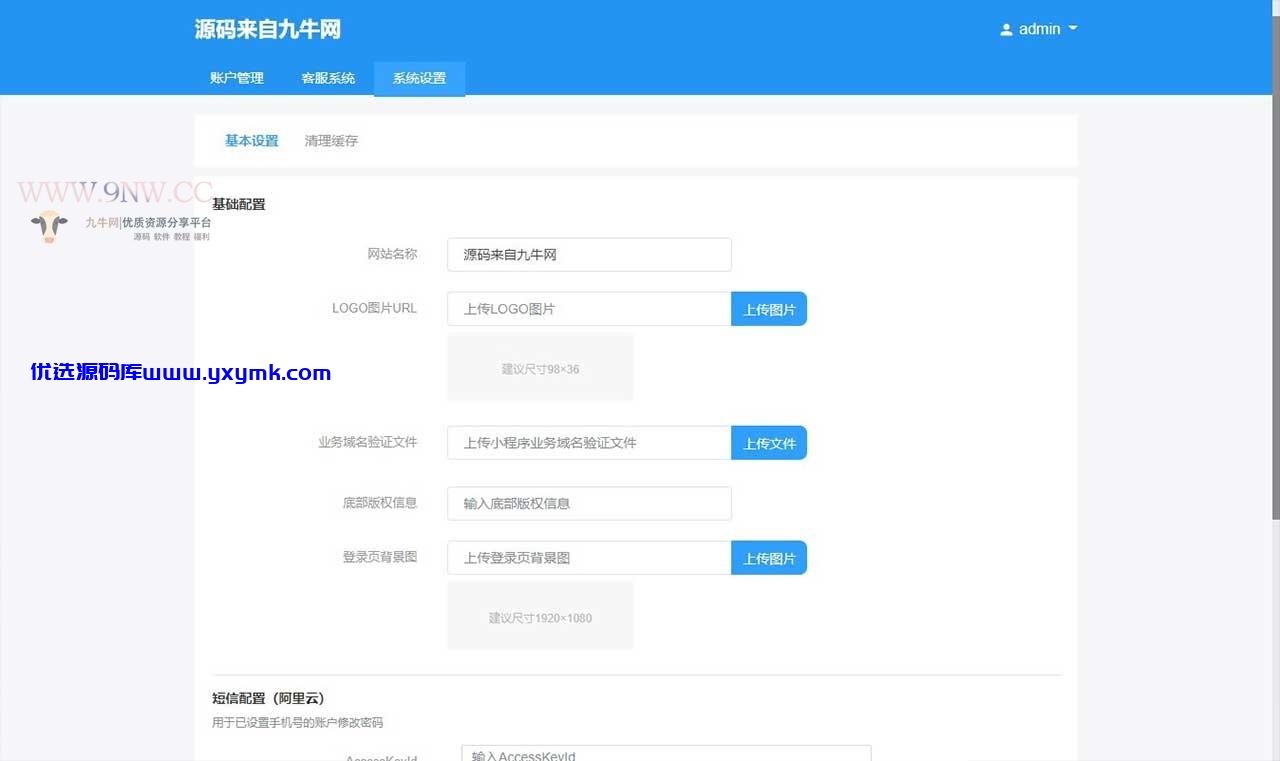Image resolution: width=1280 pixels, height=761 pixels.
Task: Click the 业务域名验证文件 label
Action: pyautogui.click(x=367, y=442)
